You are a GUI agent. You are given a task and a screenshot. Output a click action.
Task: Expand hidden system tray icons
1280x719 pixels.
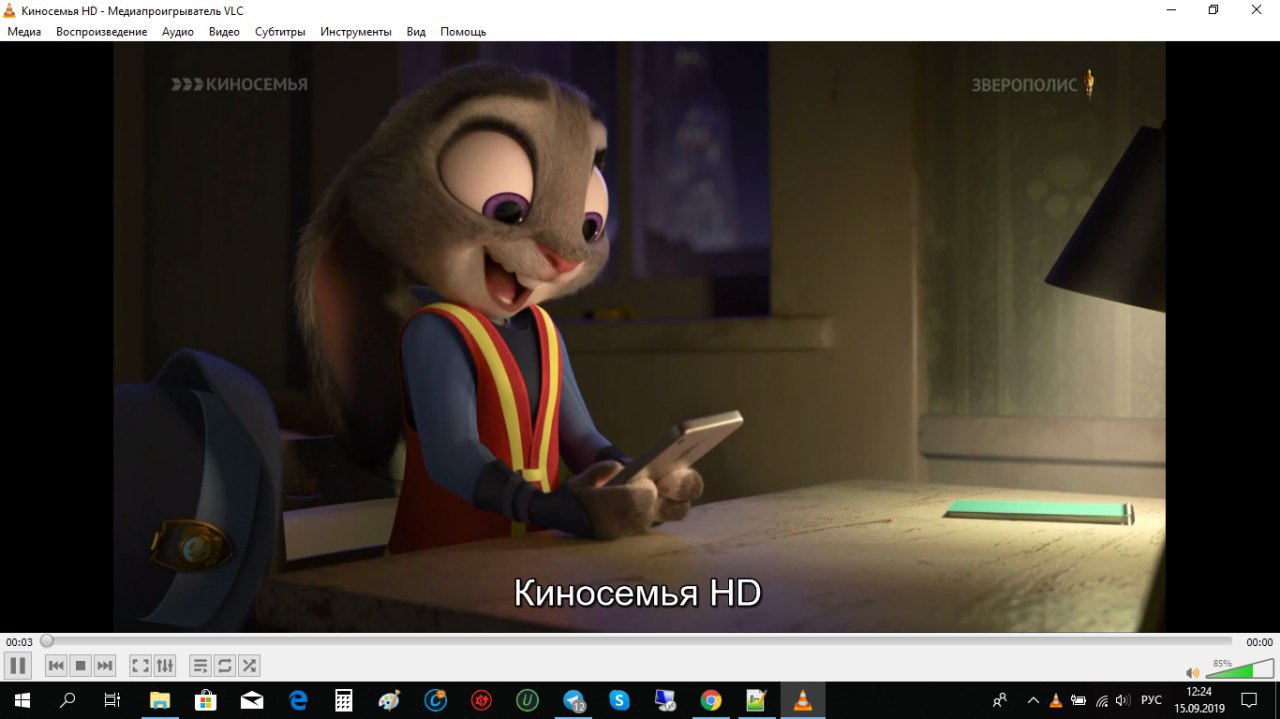click(x=1034, y=700)
